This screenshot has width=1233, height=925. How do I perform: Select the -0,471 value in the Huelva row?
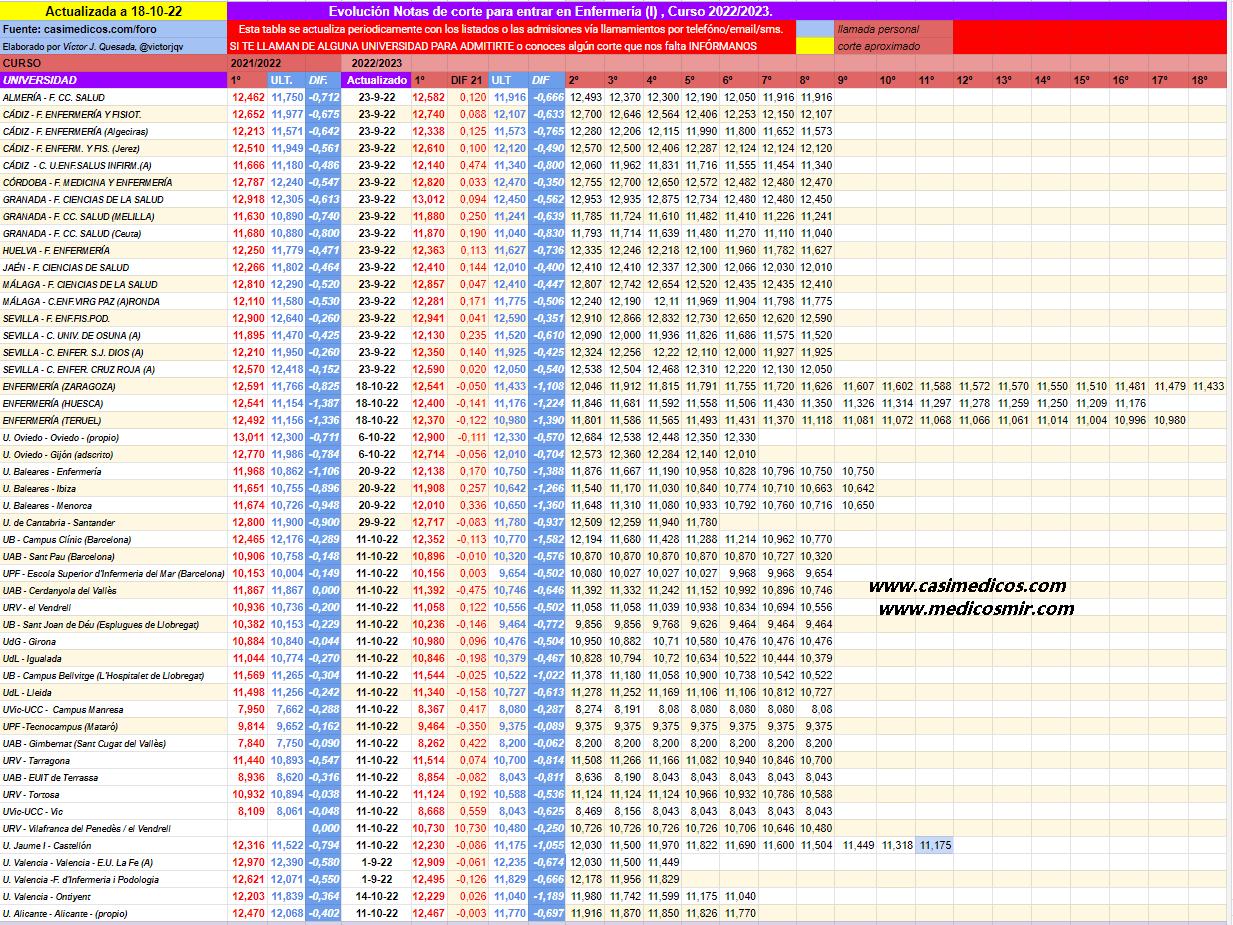323,250
